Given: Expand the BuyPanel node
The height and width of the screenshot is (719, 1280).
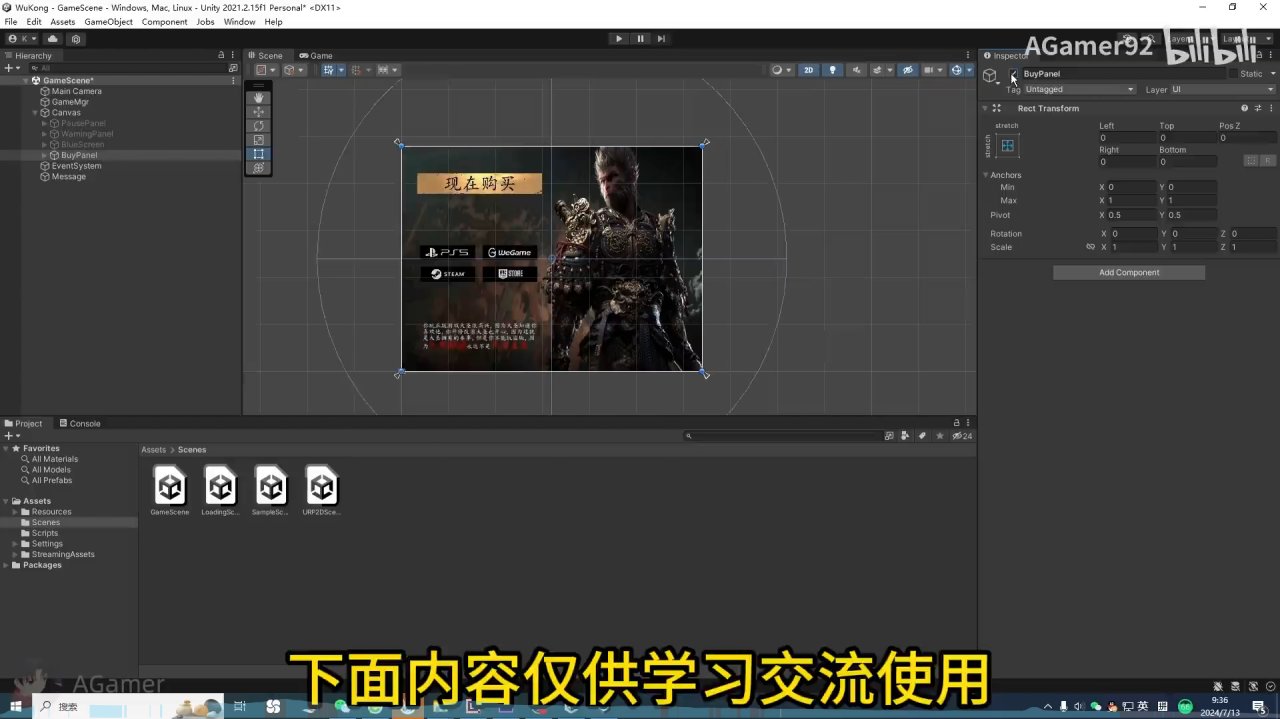Looking at the screenshot, I should point(44,156).
